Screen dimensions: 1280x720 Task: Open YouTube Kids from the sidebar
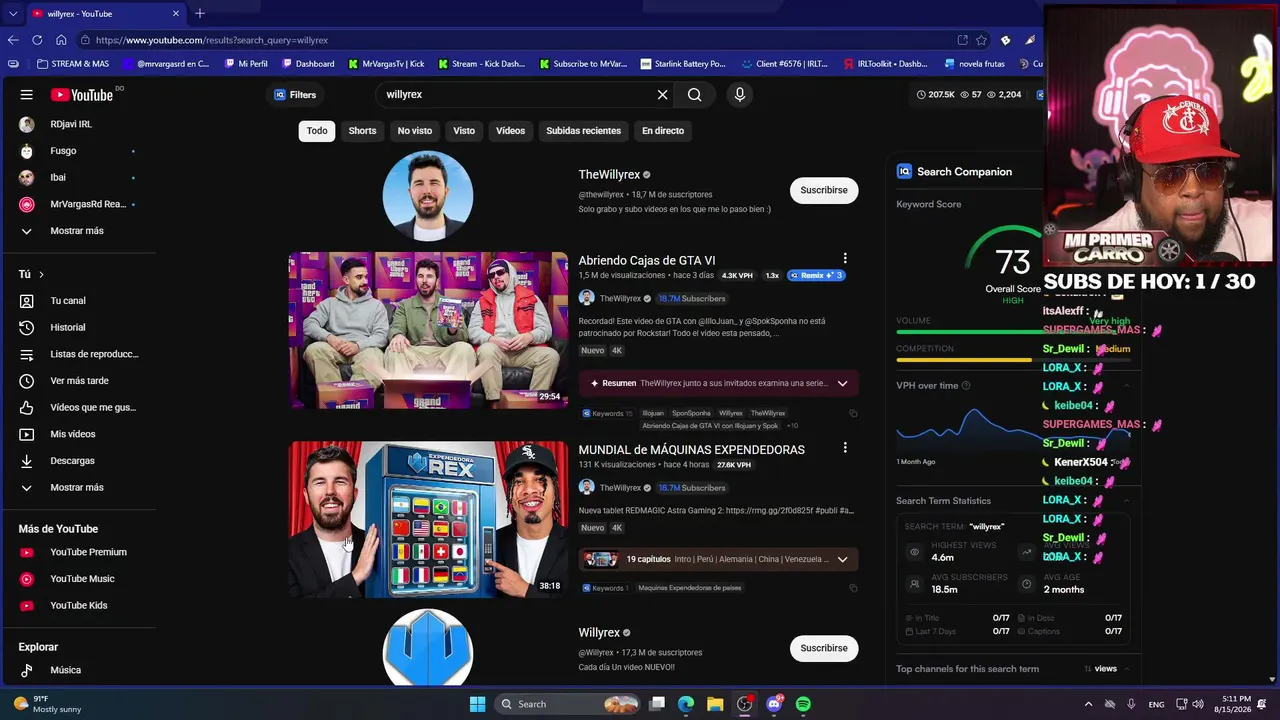[x=80, y=606]
